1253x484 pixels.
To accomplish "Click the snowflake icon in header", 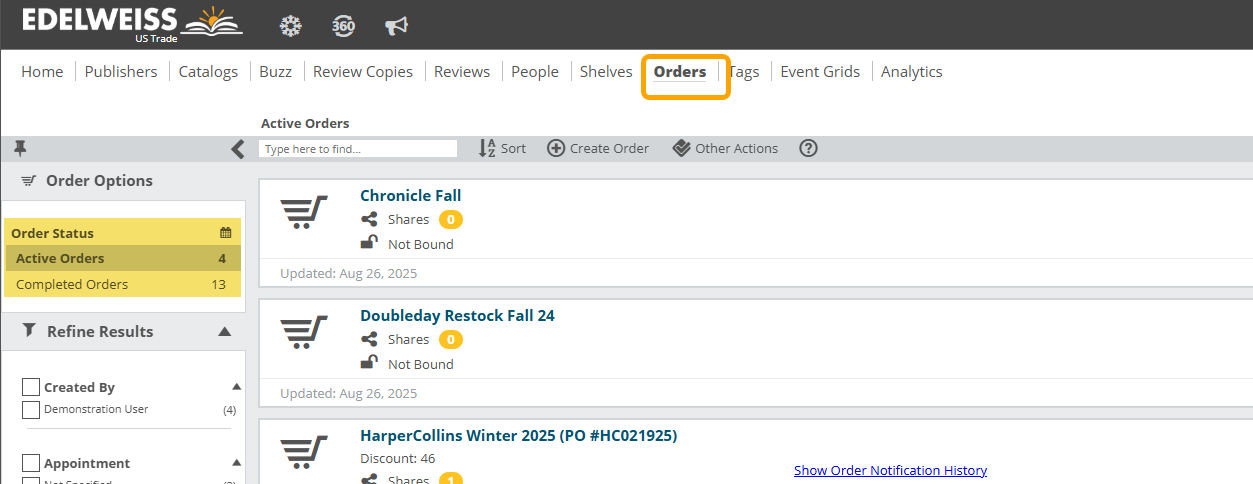I will (x=290, y=26).
